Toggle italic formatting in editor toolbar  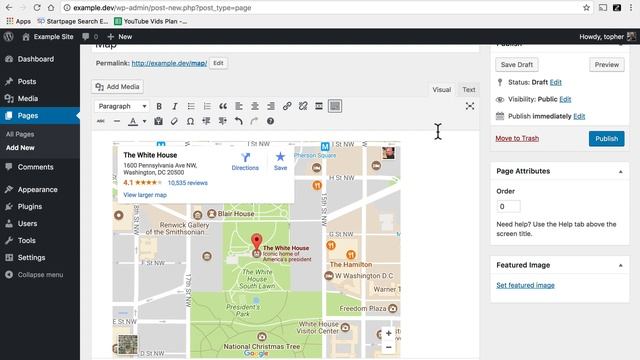click(175, 106)
